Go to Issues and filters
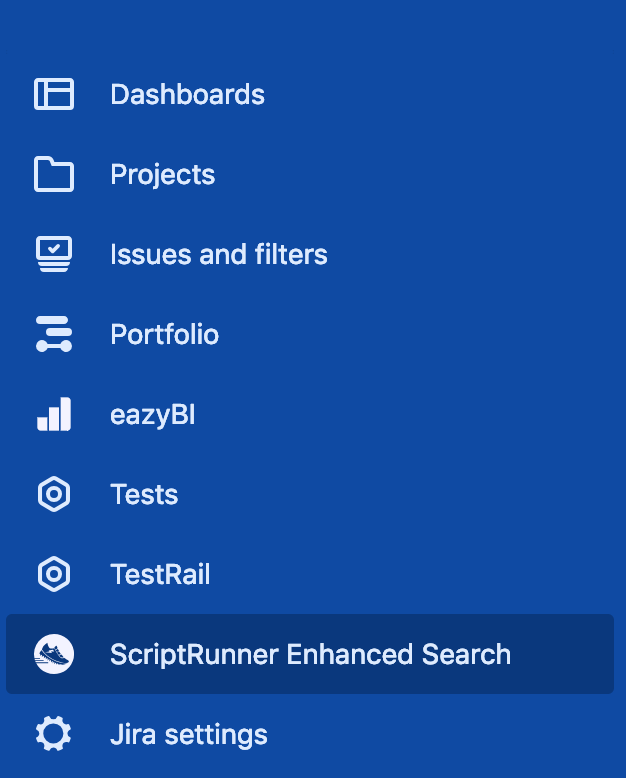 (219, 255)
